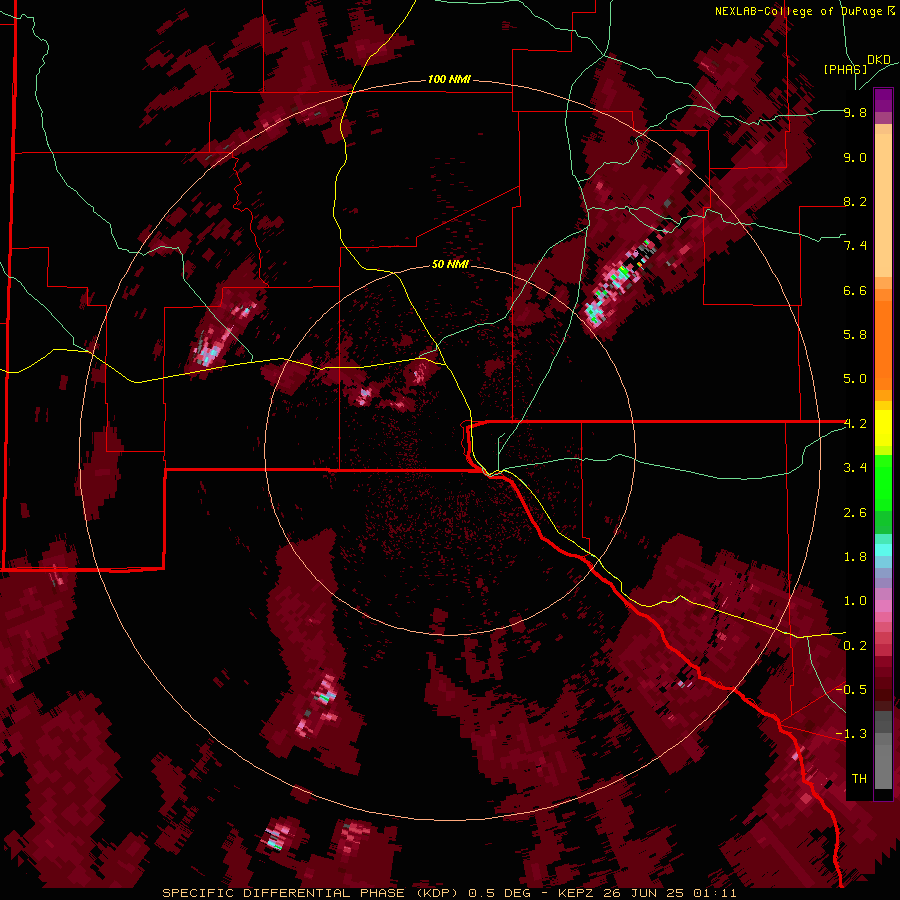This screenshot has height=900, width=900.
Task: Click the 4.2 value on color scale
Action: coord(855,424)
